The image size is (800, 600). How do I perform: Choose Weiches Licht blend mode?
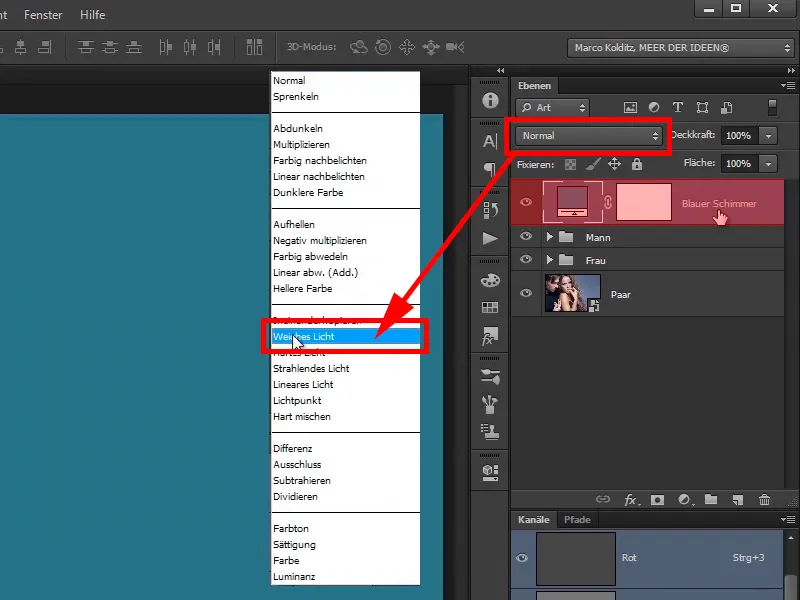point(345,336)
